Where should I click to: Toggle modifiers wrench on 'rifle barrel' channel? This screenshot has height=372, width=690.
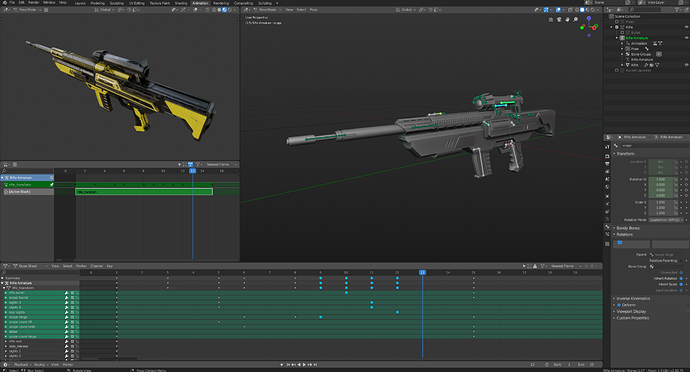pos(66,293)
